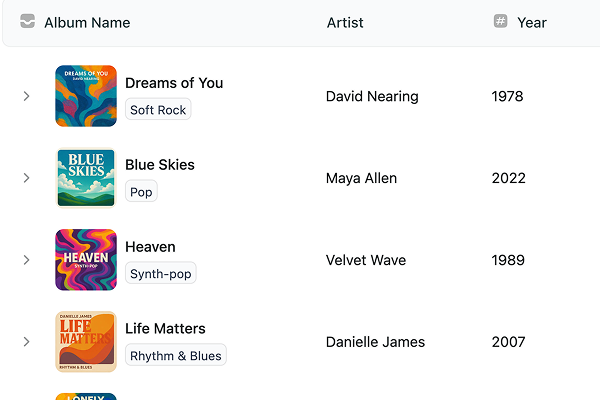600x400 pixels.
Task: Expand the Heaven album row
Action: pos(27,260)
